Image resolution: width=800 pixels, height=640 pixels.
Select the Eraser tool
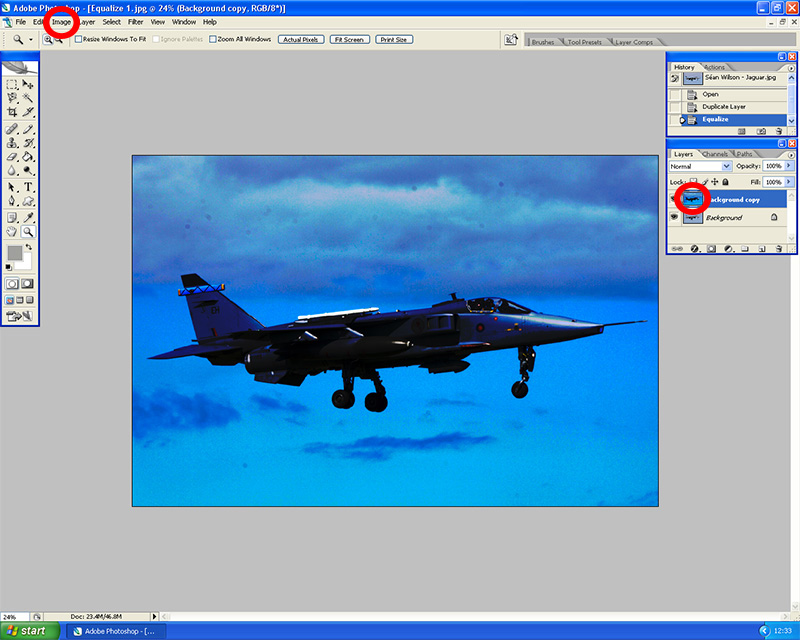[12, 157]
